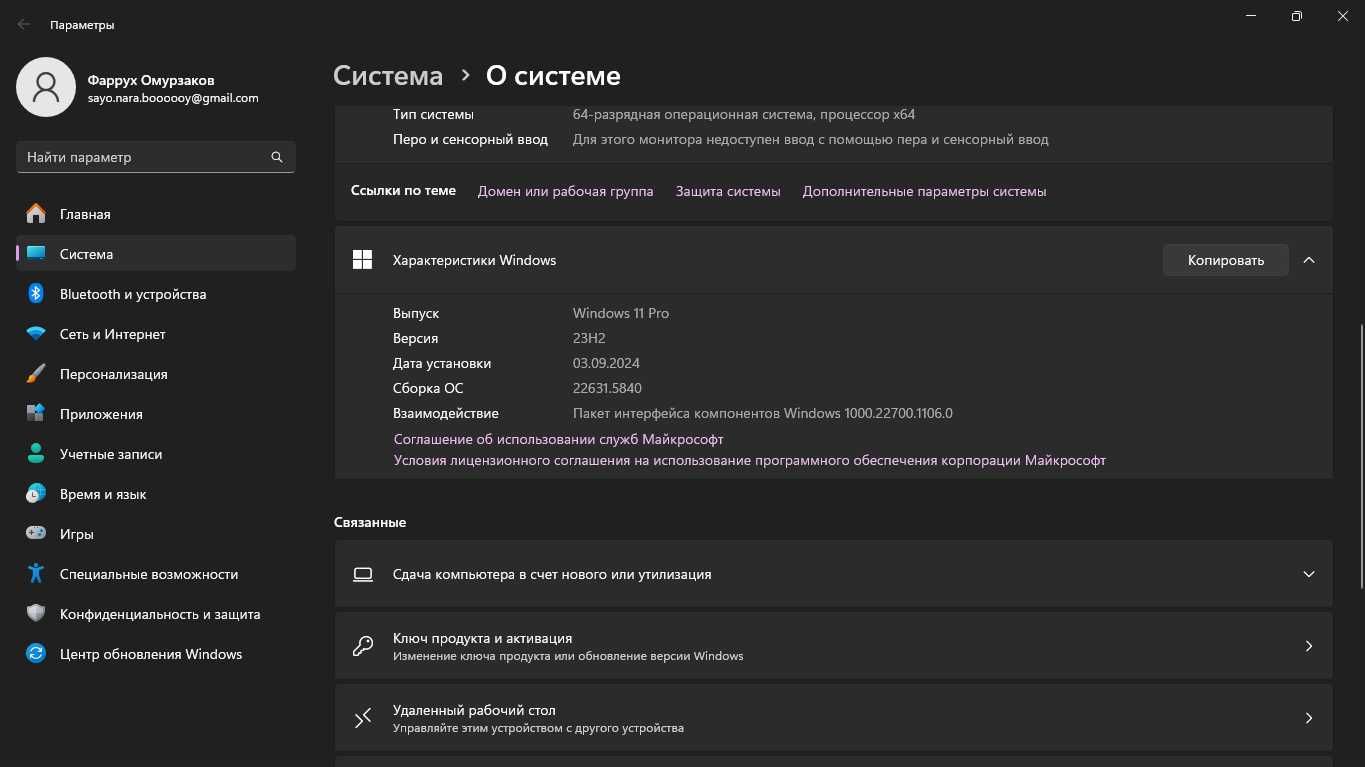Select Bluetooth и устройства section
Viewport: 1365px width, 767px height.
[156, 294]
